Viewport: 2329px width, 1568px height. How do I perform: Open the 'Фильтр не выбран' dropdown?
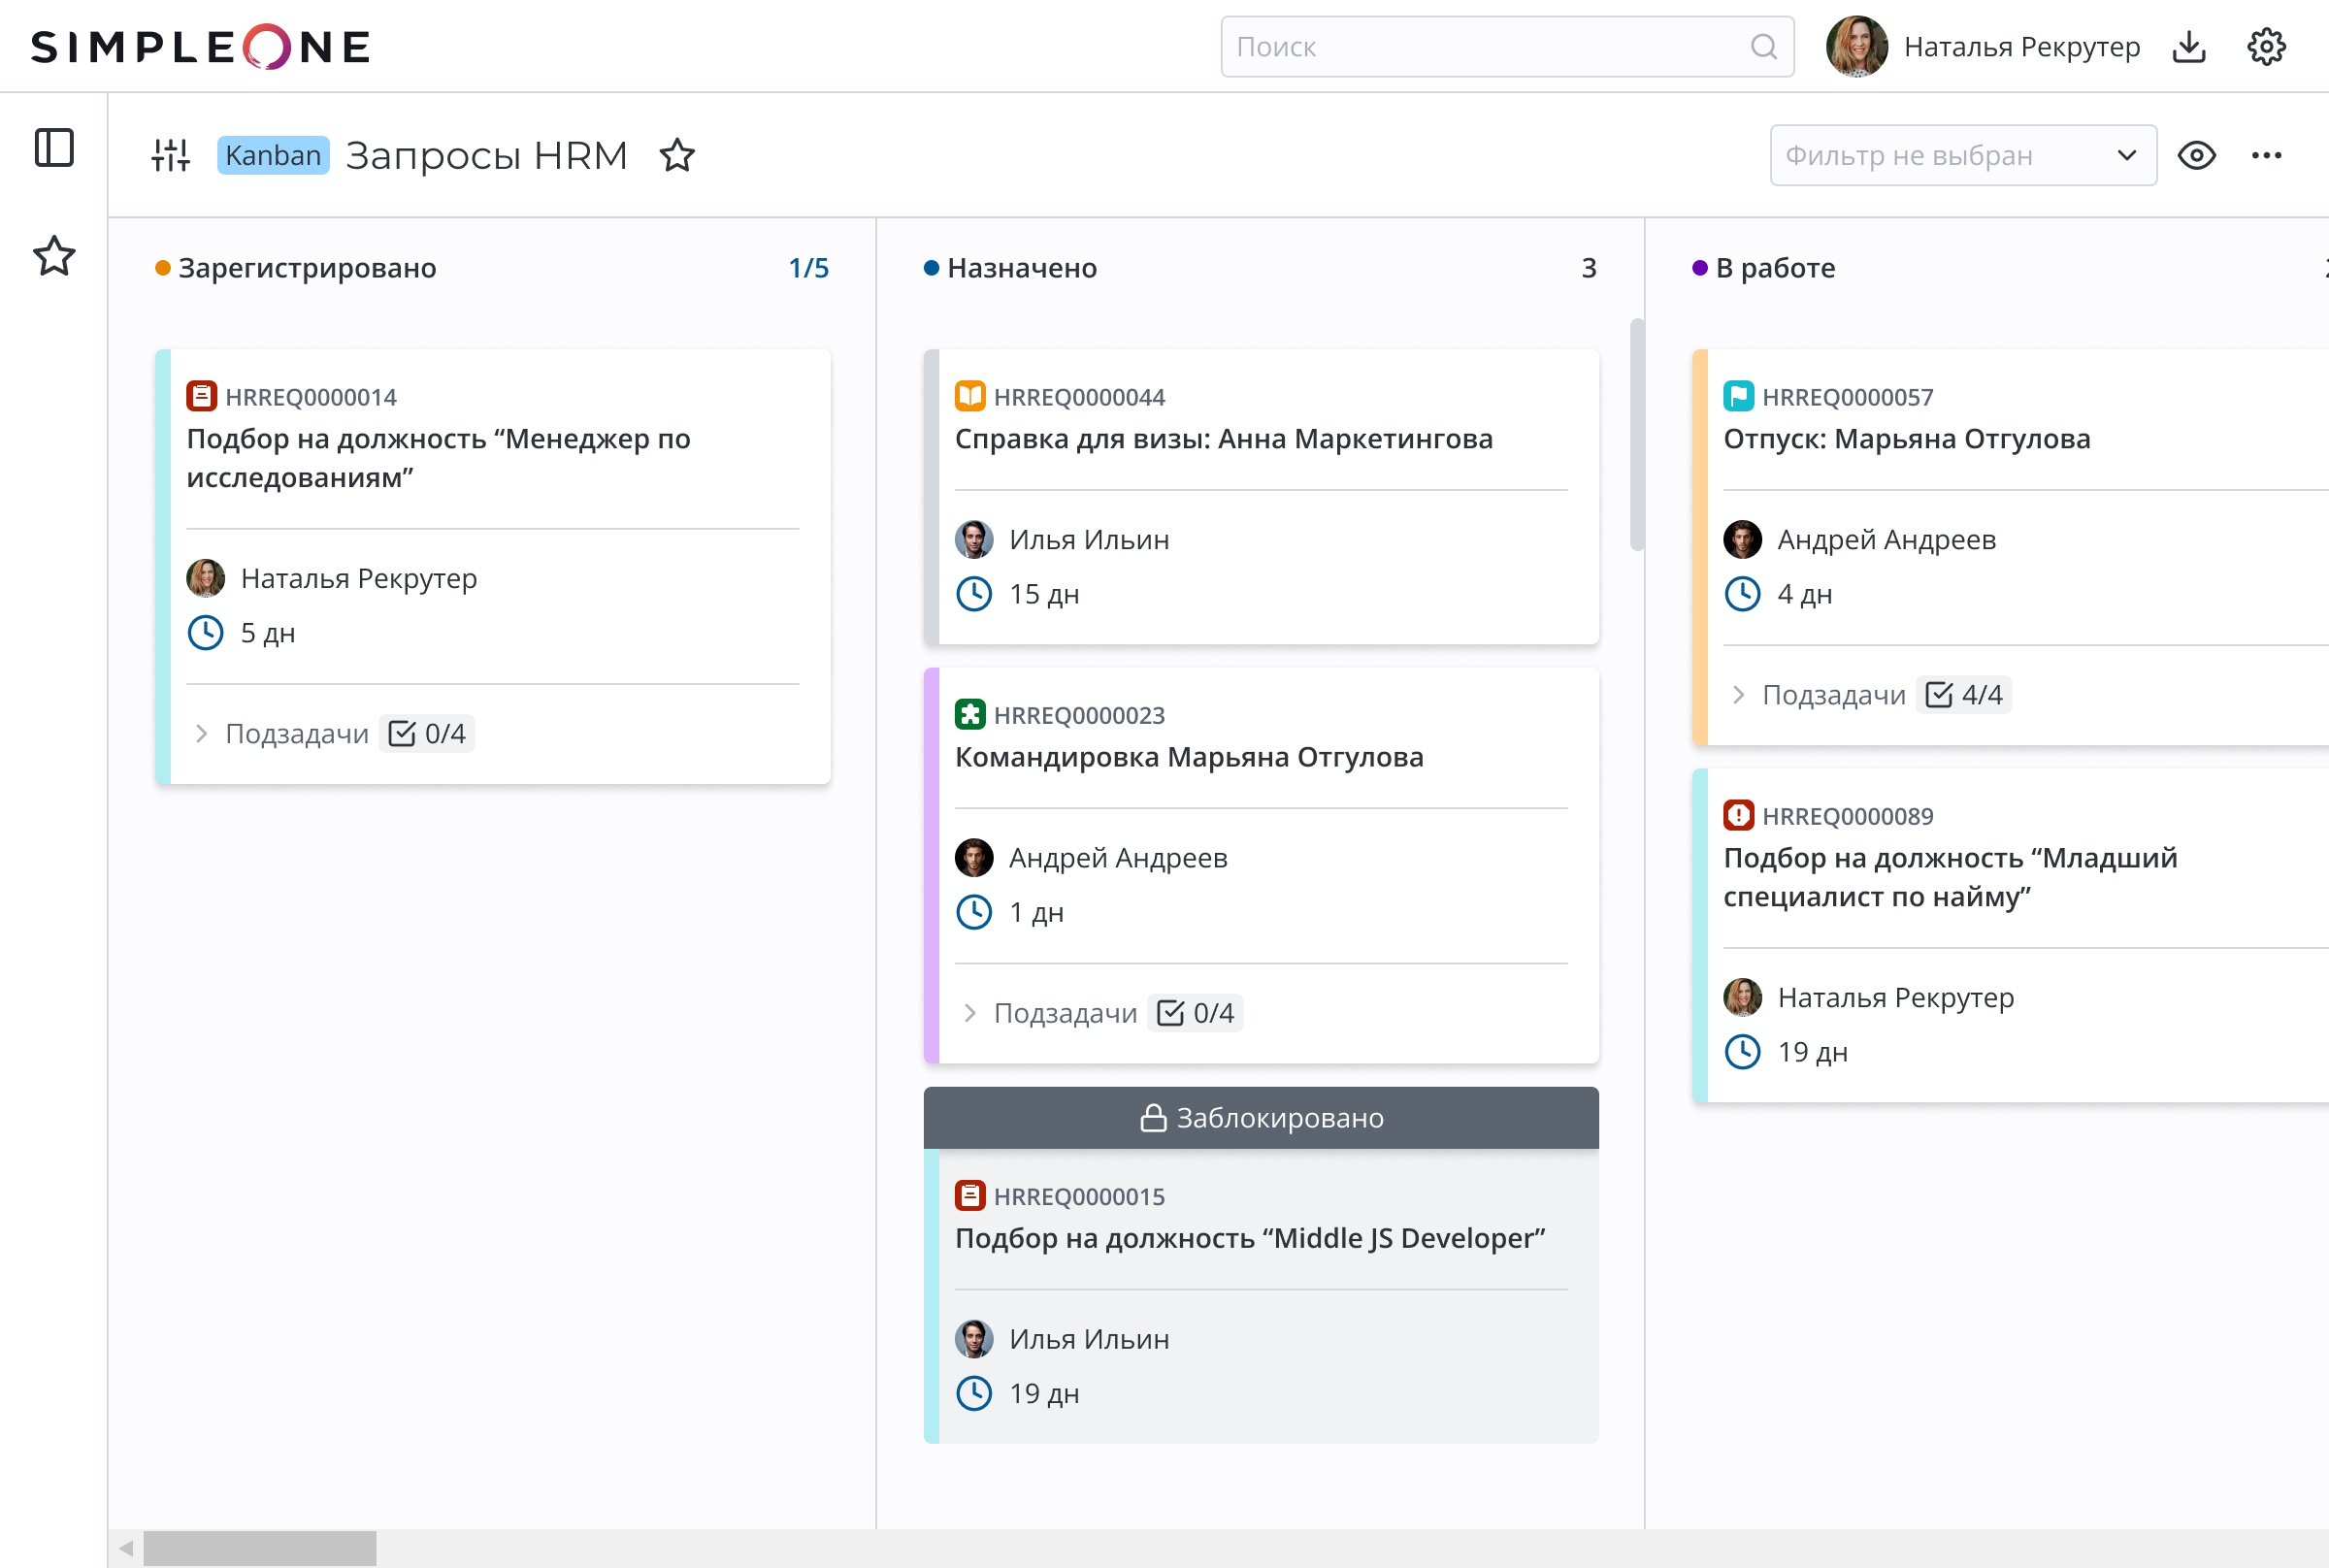click(1962, 155)
